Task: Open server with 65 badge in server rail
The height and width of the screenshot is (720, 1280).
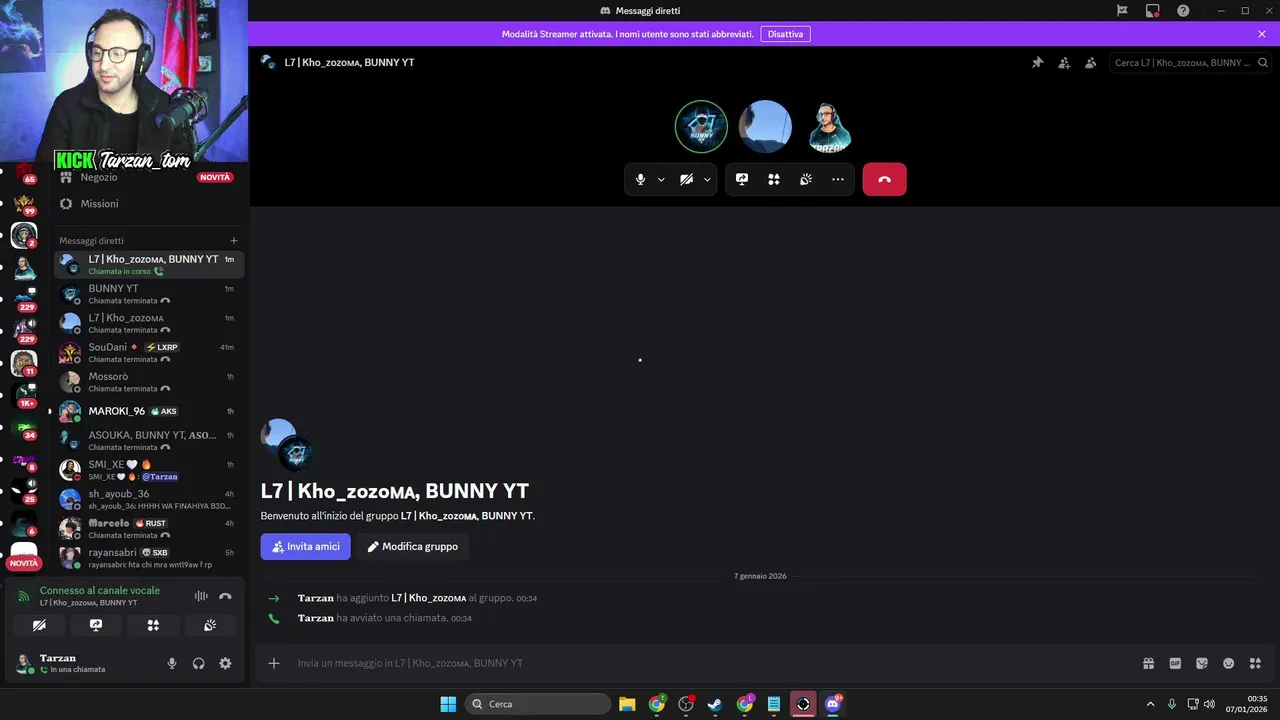Action: (24, 173)
